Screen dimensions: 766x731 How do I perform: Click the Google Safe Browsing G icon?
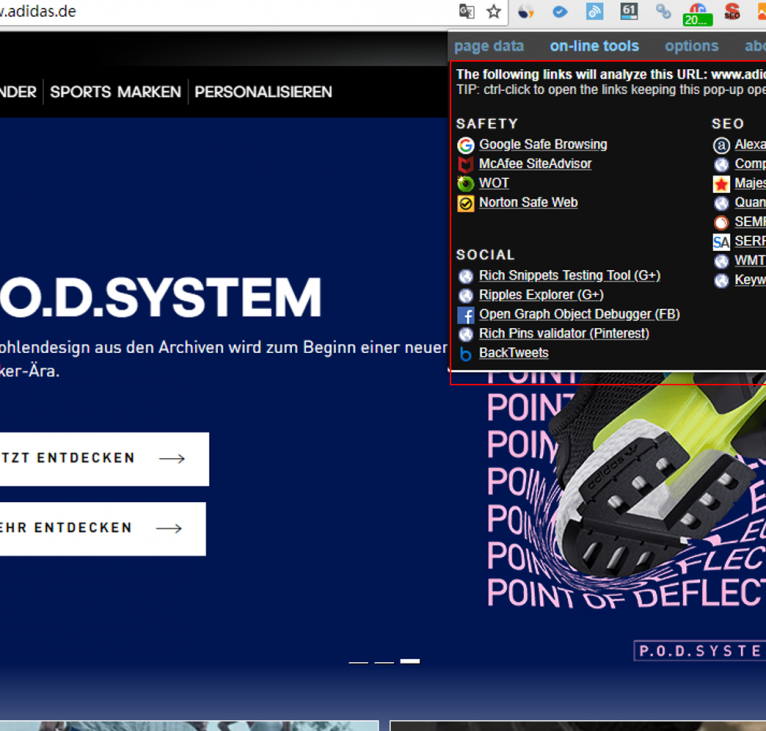(x=465, y=145)
